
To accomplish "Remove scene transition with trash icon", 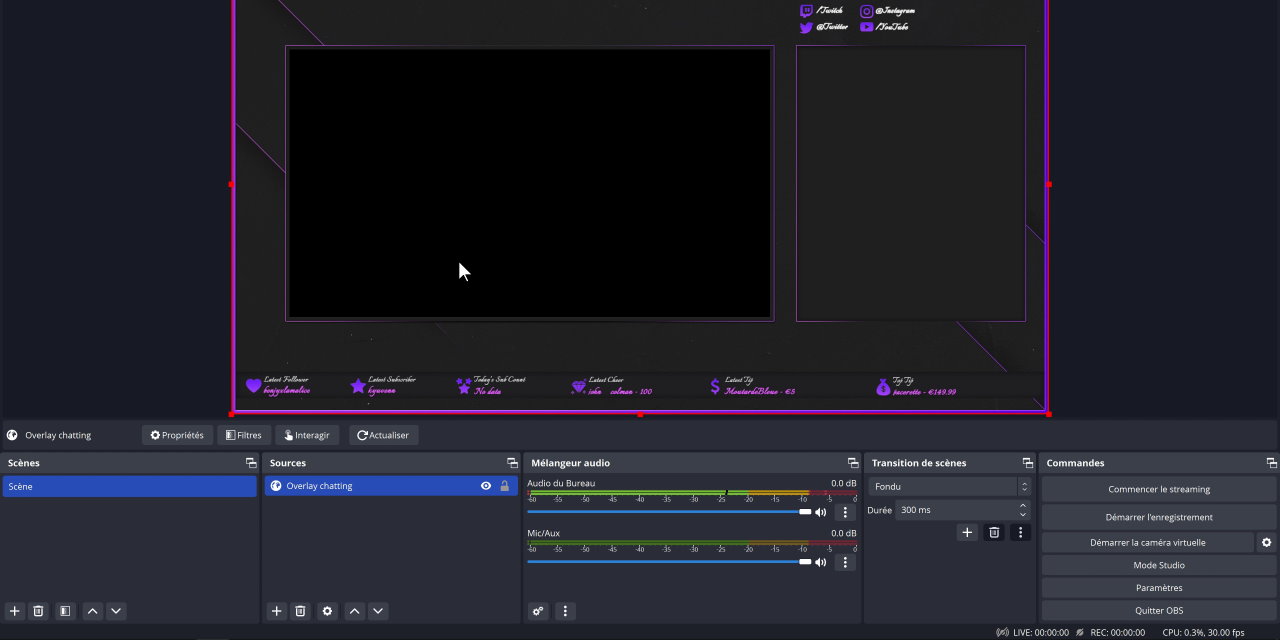I will click(x=994, y=532).
